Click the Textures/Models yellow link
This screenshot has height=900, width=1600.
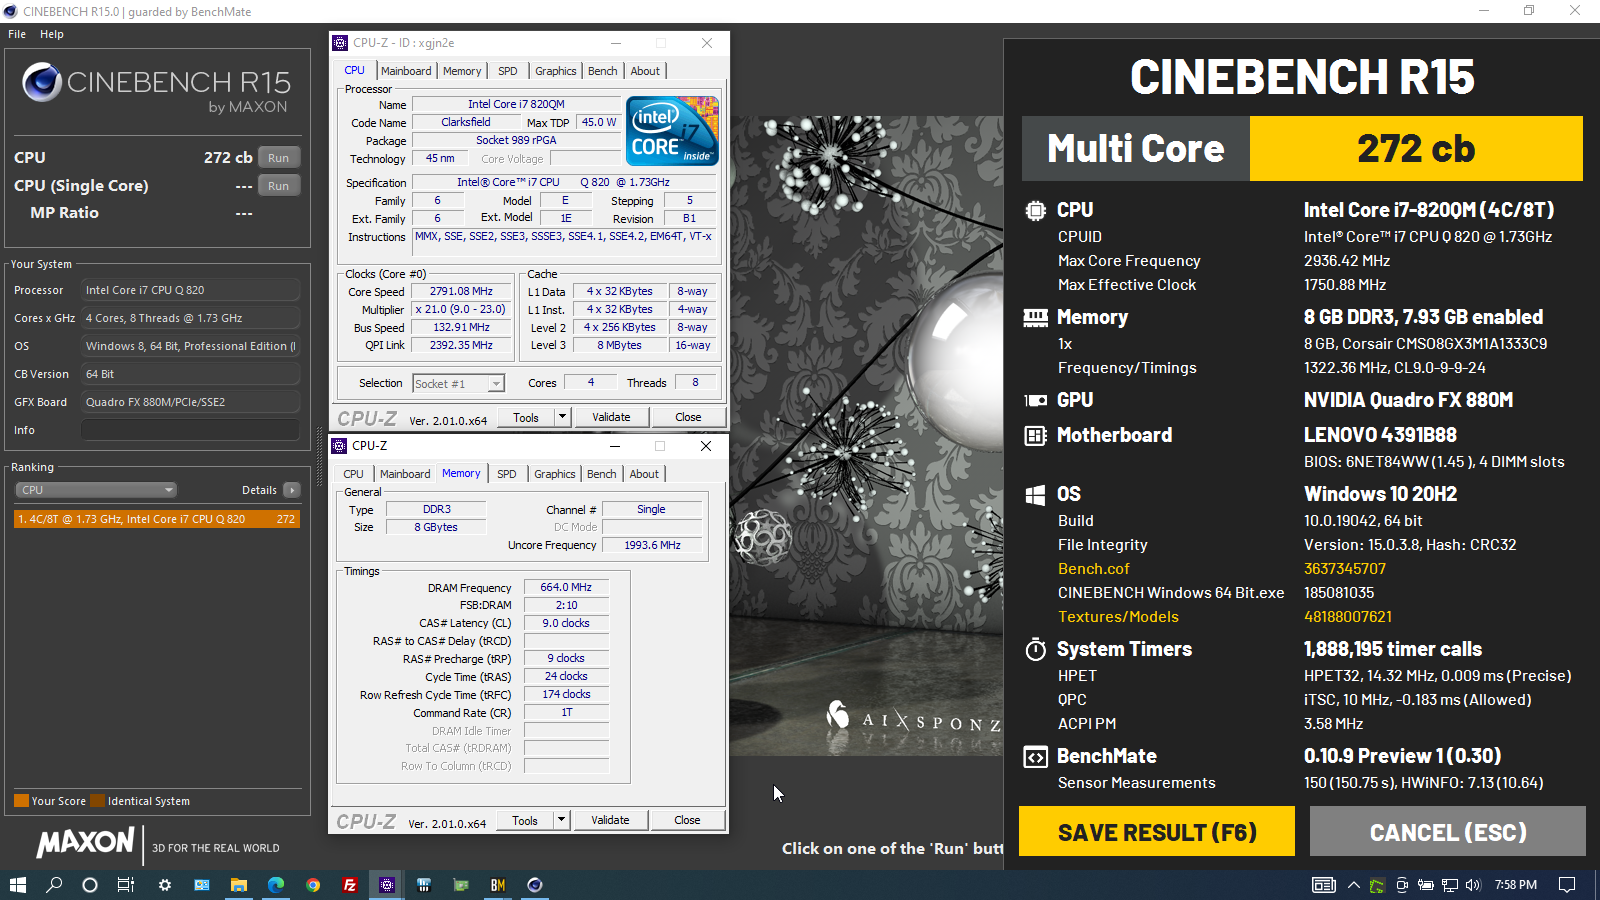[x=1118, y=617]
